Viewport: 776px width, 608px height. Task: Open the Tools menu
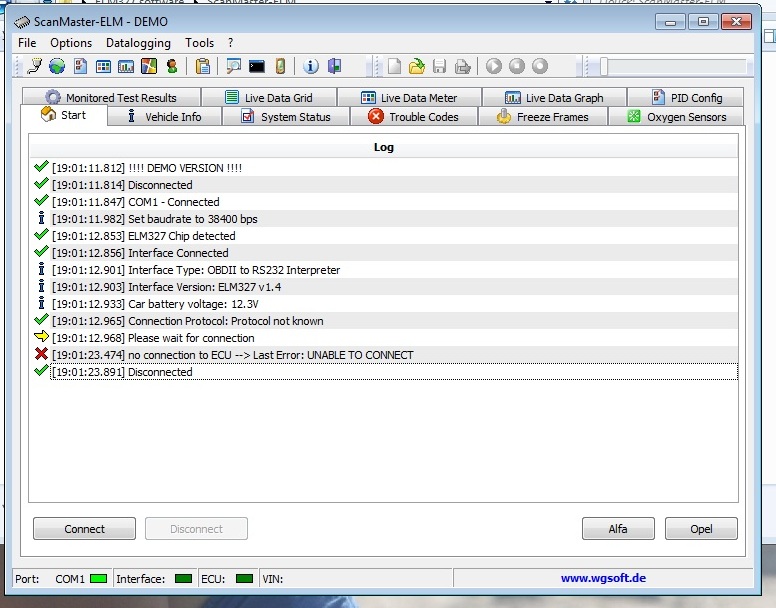tap(199, 43)
